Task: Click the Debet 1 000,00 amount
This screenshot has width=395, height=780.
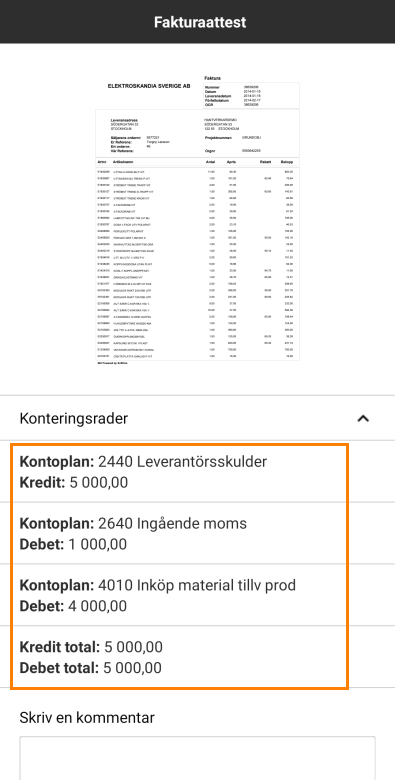Action: [73, 545]
